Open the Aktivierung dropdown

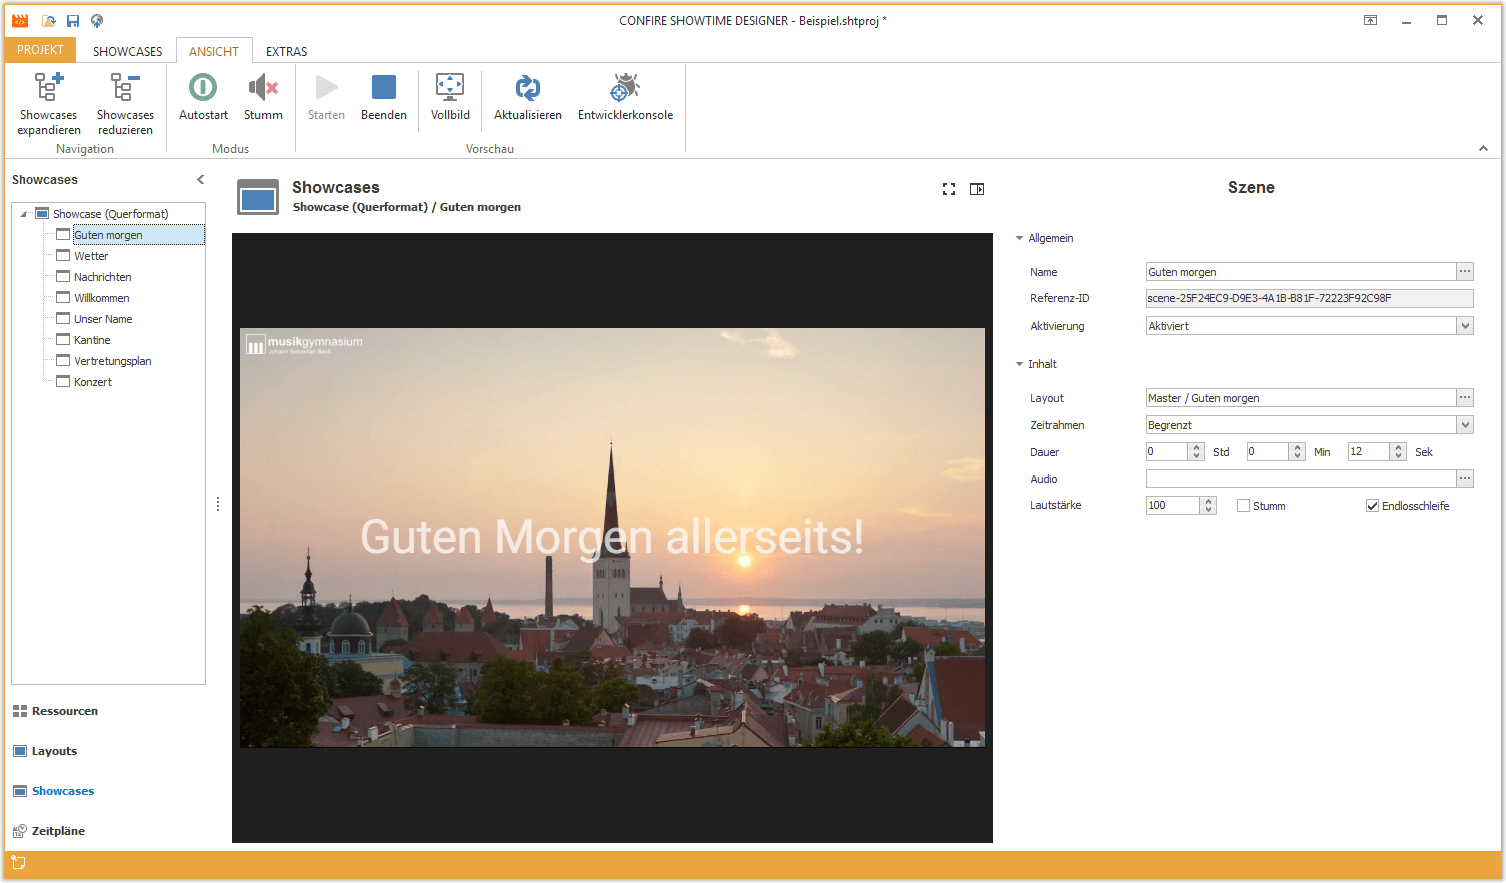(1464, 326)
